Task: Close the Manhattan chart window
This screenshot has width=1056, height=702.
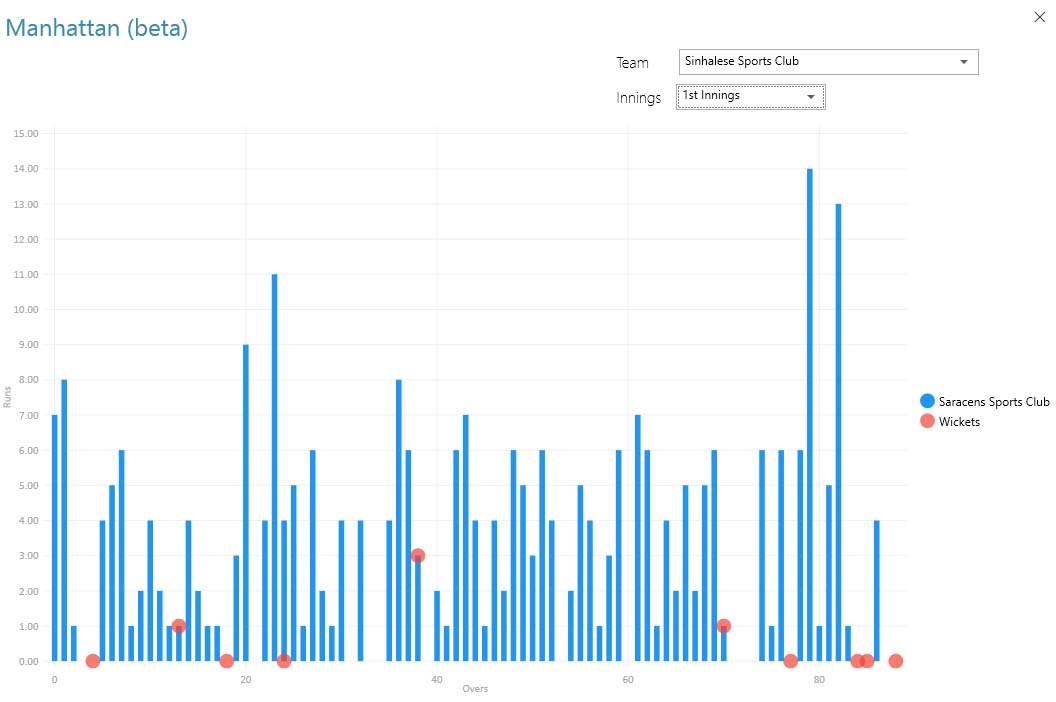Action: point(1039,16)
